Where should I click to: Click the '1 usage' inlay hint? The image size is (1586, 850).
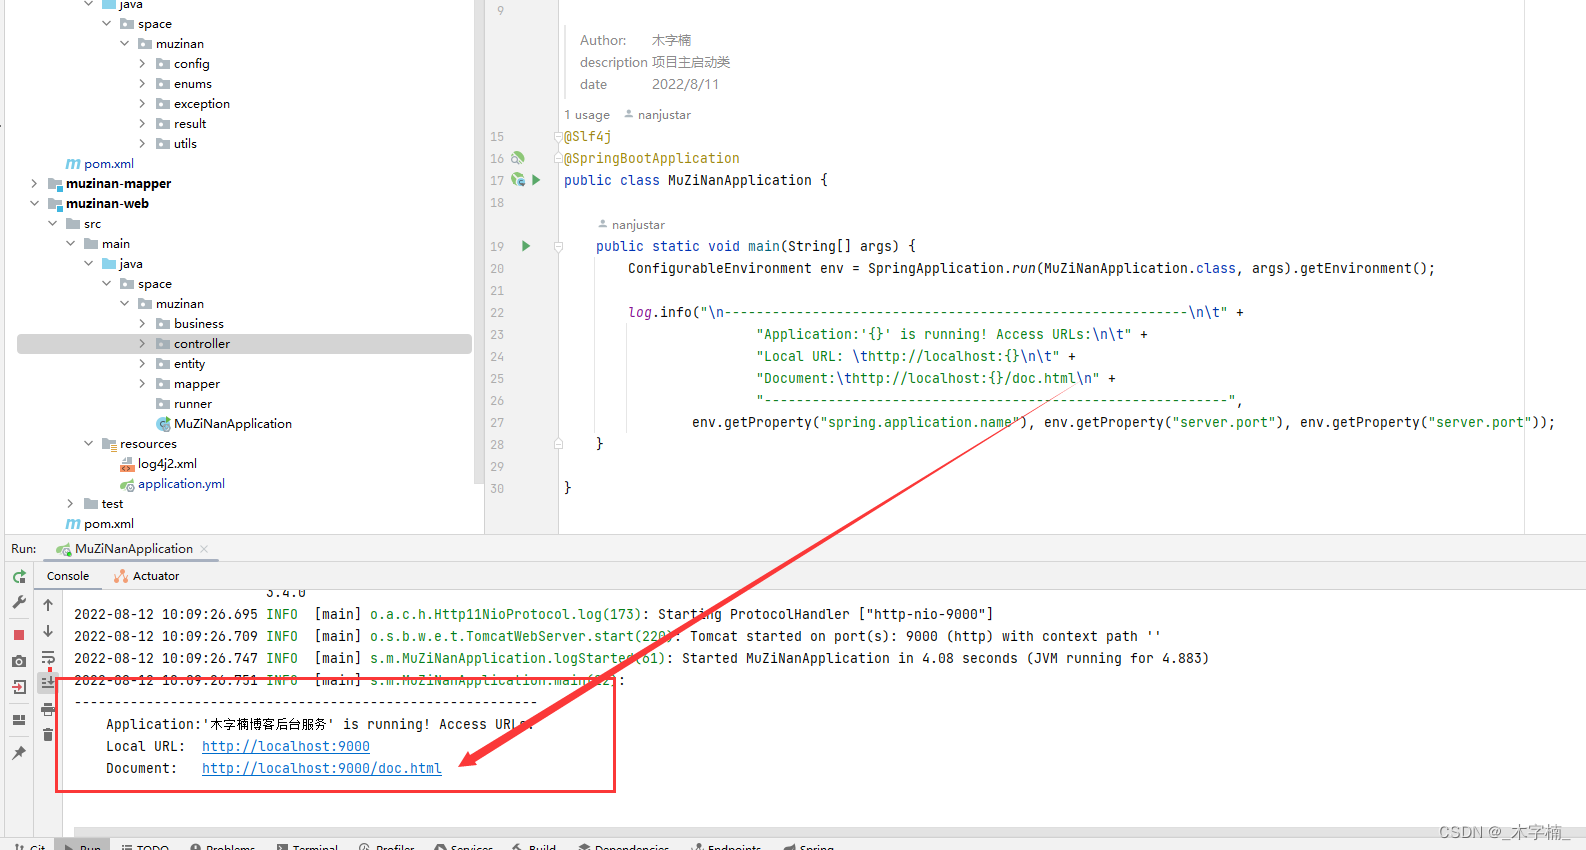(587, 115)
